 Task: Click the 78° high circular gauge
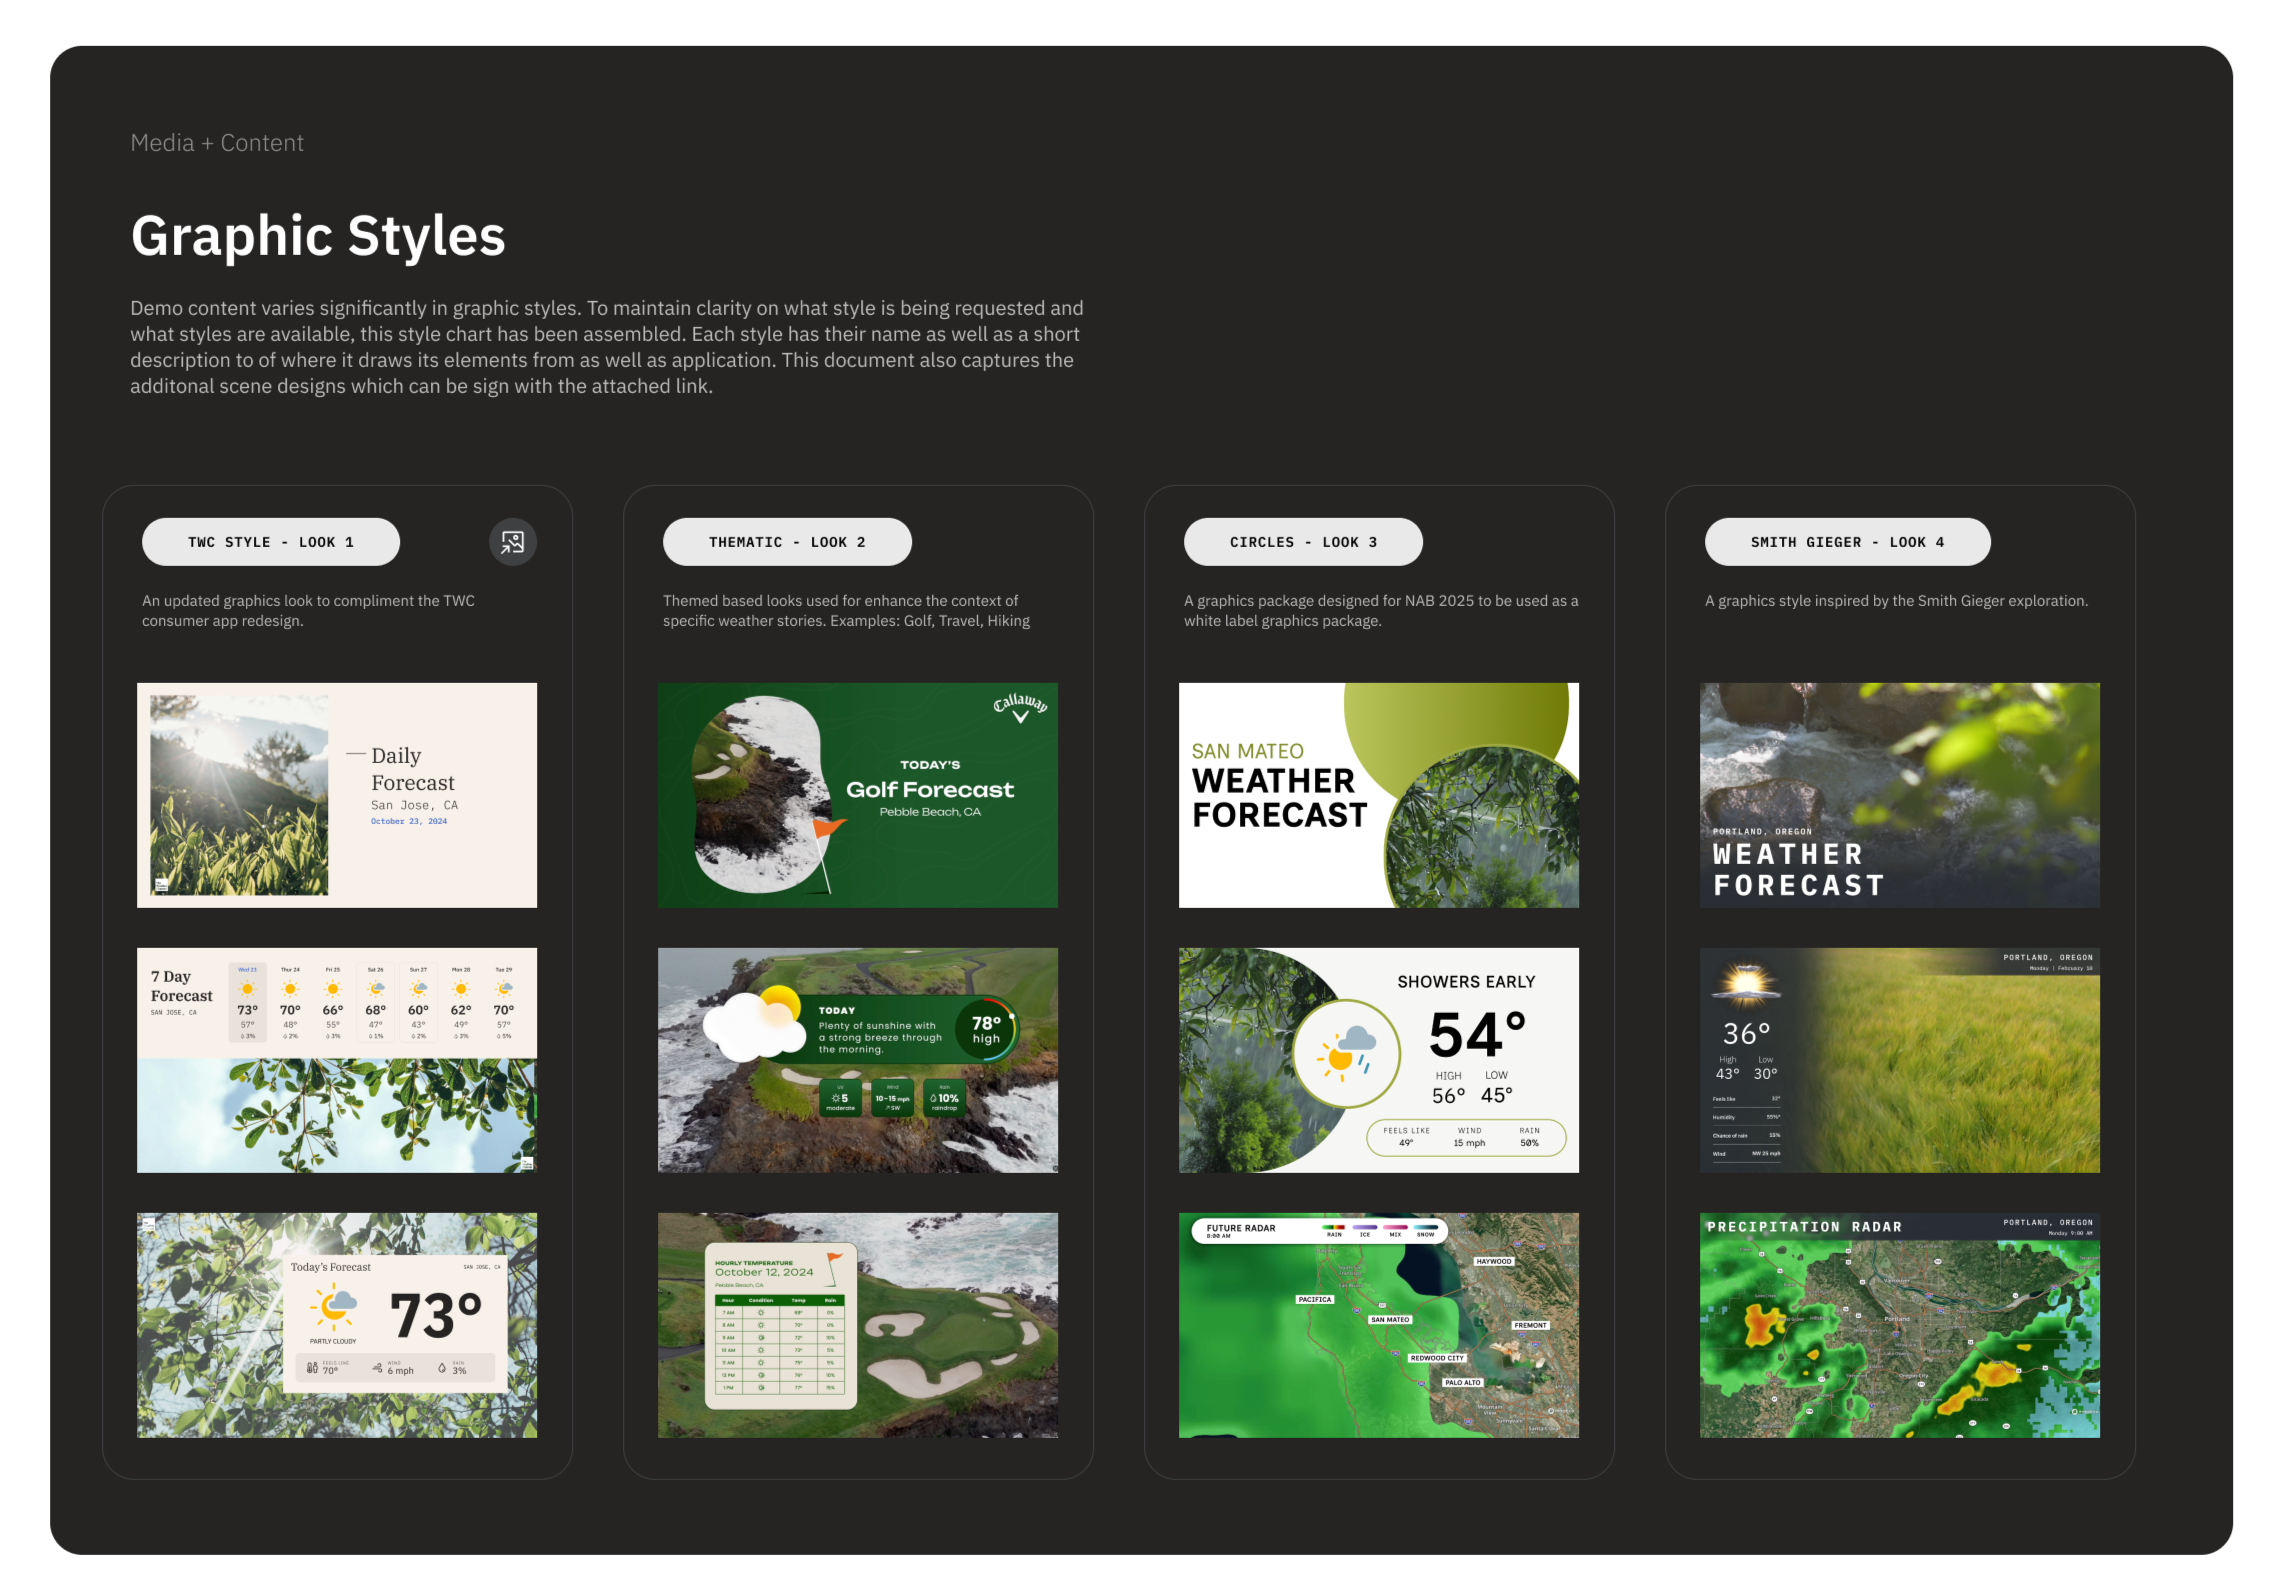tap(986, 1029)
